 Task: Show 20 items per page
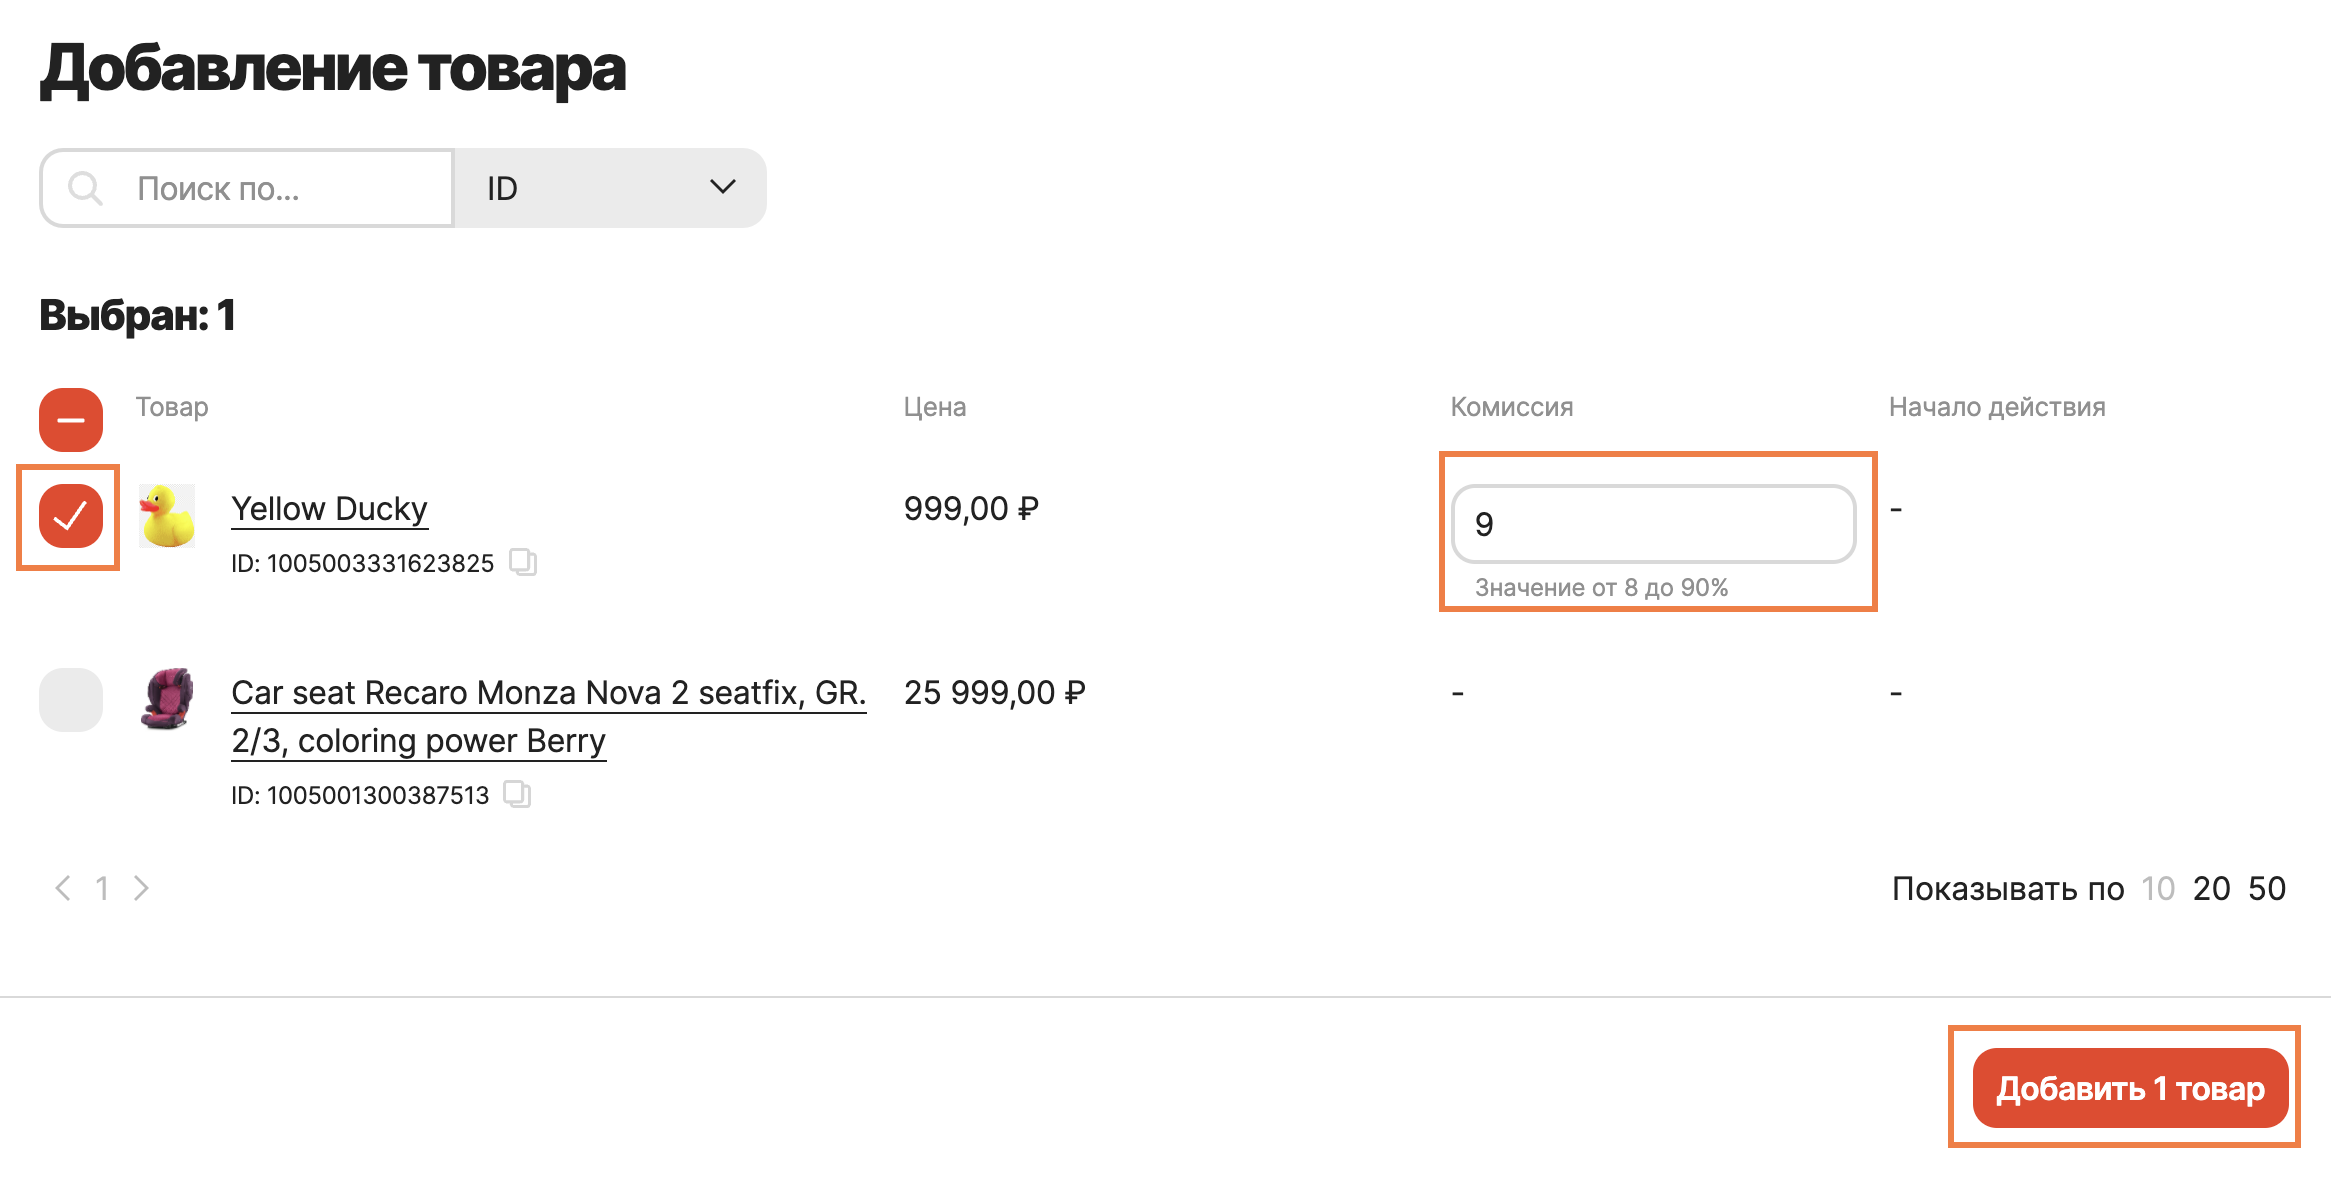tap(2211, 888)
